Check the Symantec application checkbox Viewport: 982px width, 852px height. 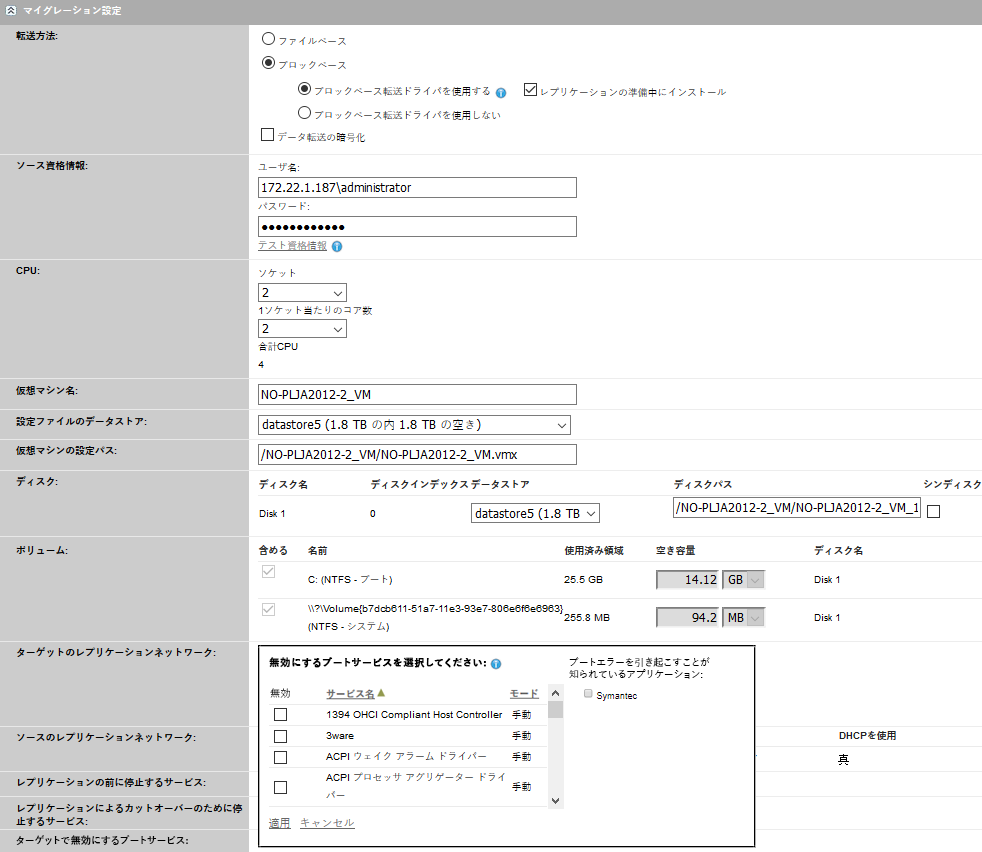click(589, 694)
